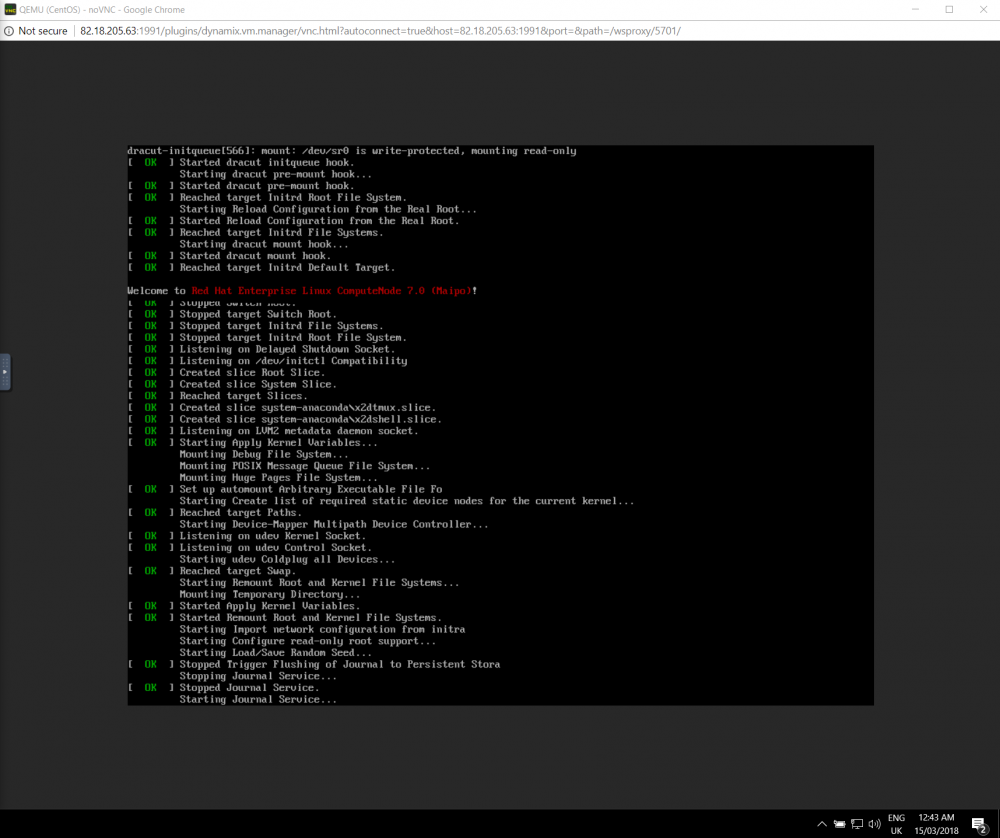Click the dracut-initqueue mount message line

pos(352,151)
